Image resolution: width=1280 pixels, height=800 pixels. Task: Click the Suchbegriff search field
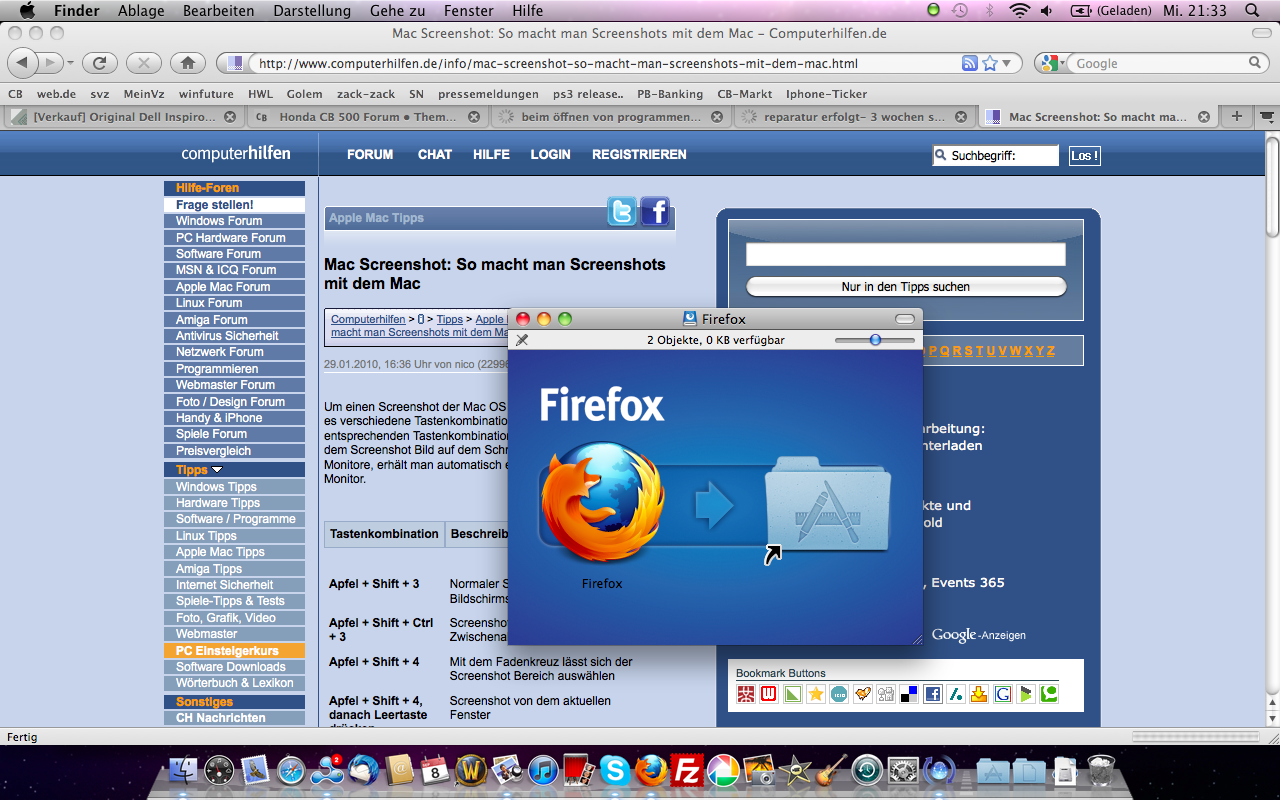pyautogui.click(x=996, y=156)
